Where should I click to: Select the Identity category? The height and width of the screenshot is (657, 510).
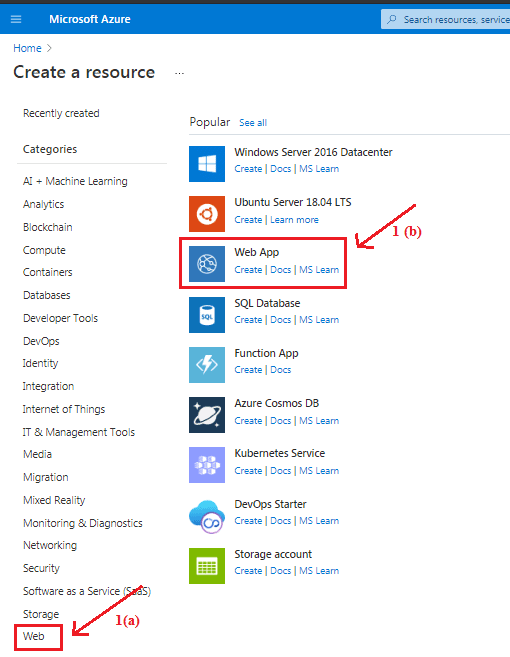coord(40,363)
